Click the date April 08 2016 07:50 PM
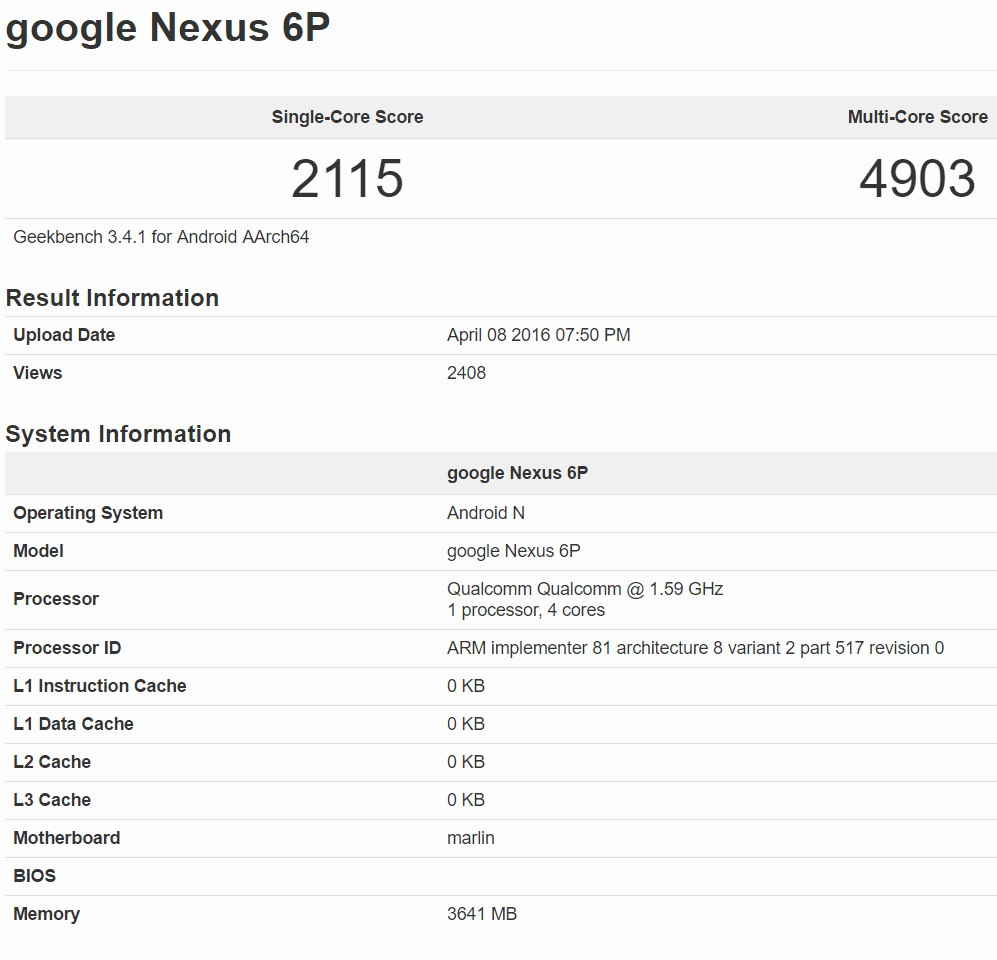 tap(539, 335)
